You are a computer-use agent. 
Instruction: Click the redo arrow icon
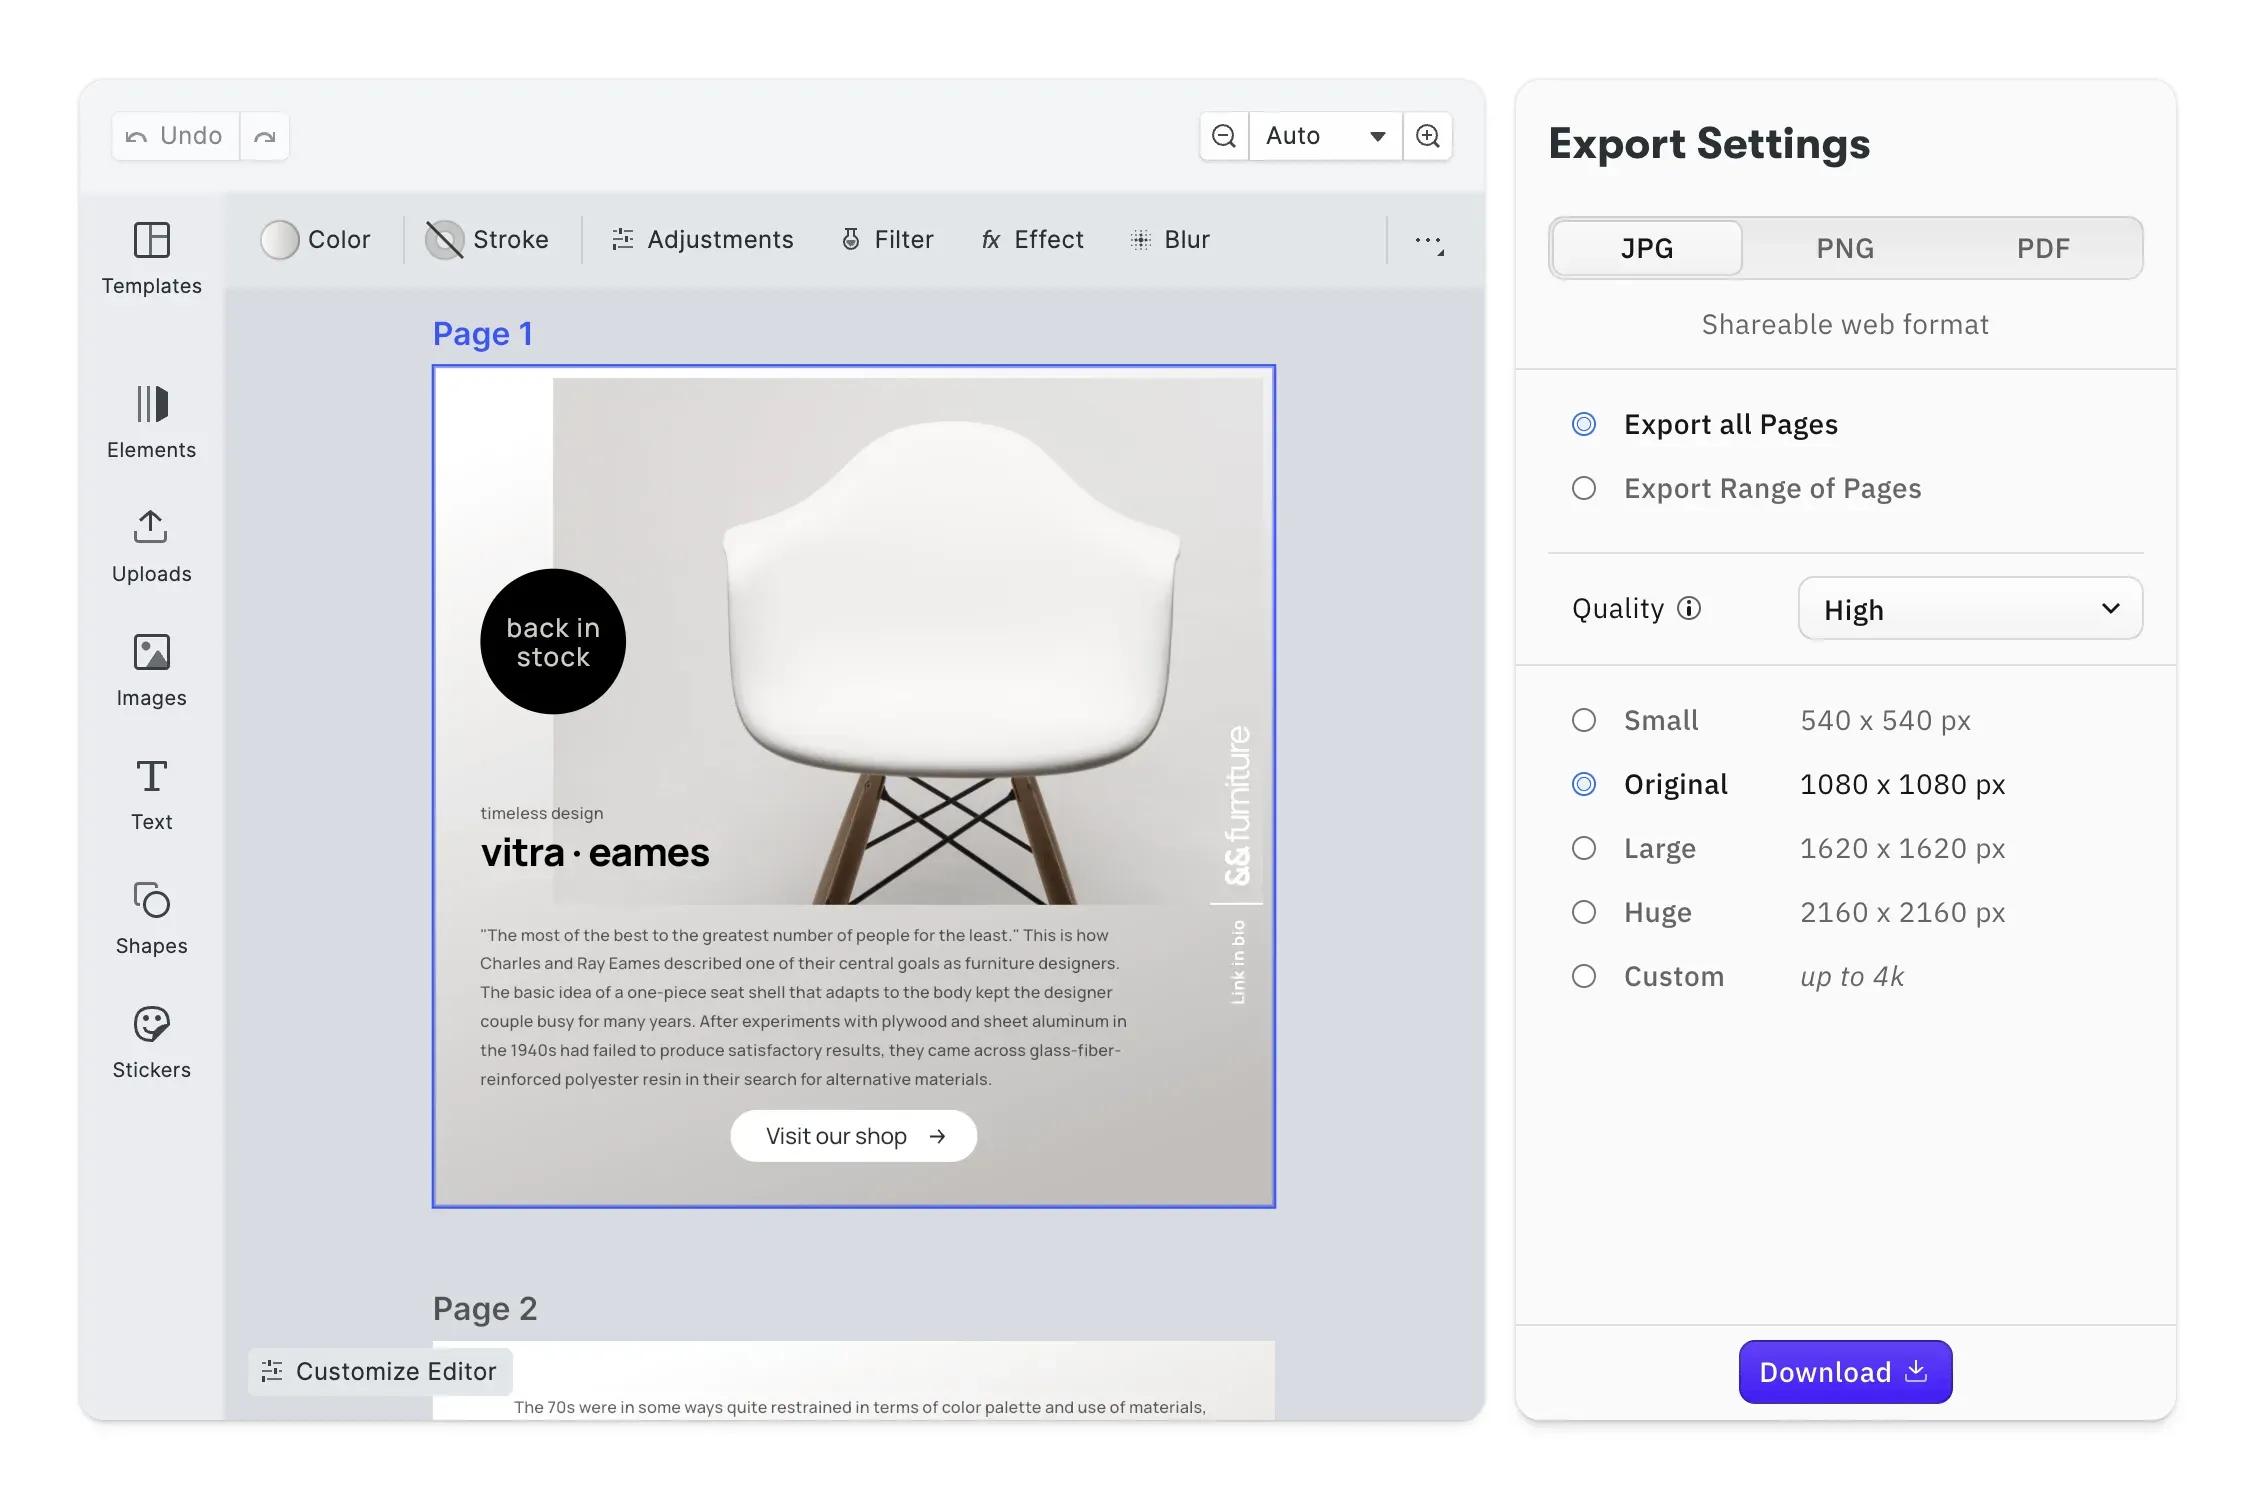coord(265,136)
